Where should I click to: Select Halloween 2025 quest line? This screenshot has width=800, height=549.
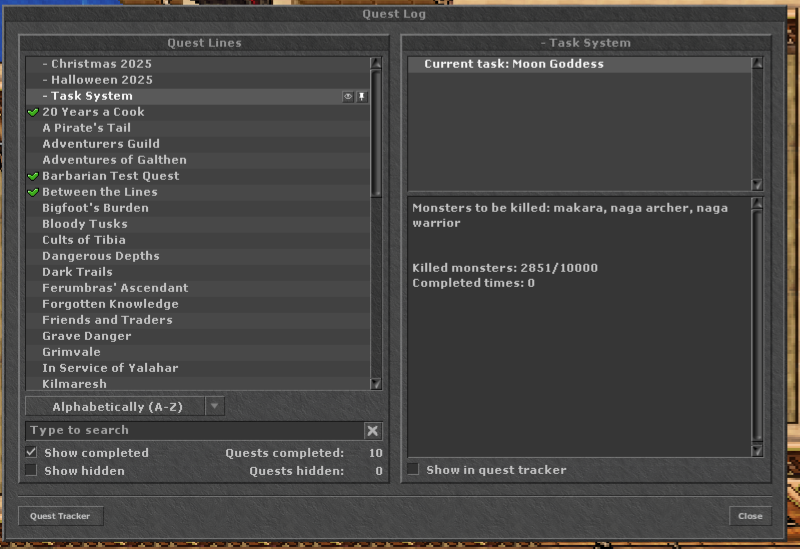coord(198,80)
